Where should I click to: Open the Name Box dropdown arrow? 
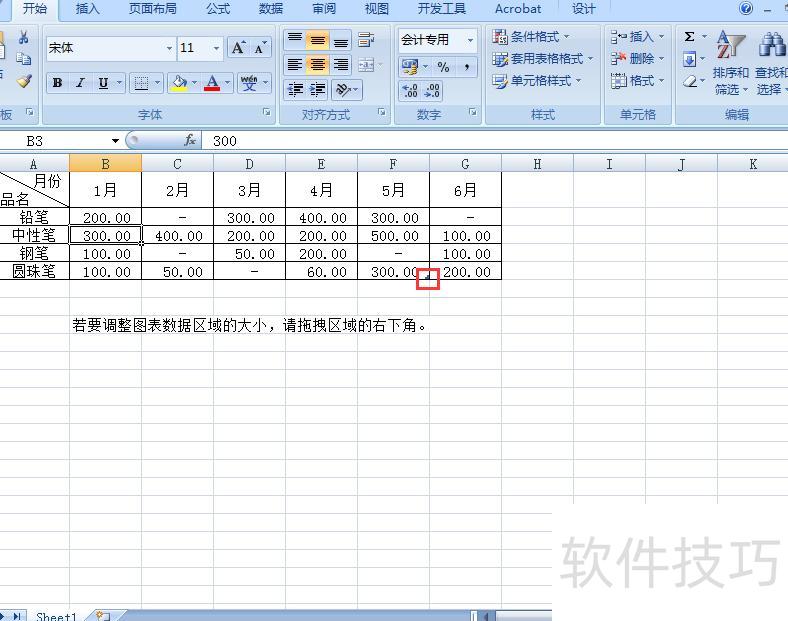coord(115,141)
